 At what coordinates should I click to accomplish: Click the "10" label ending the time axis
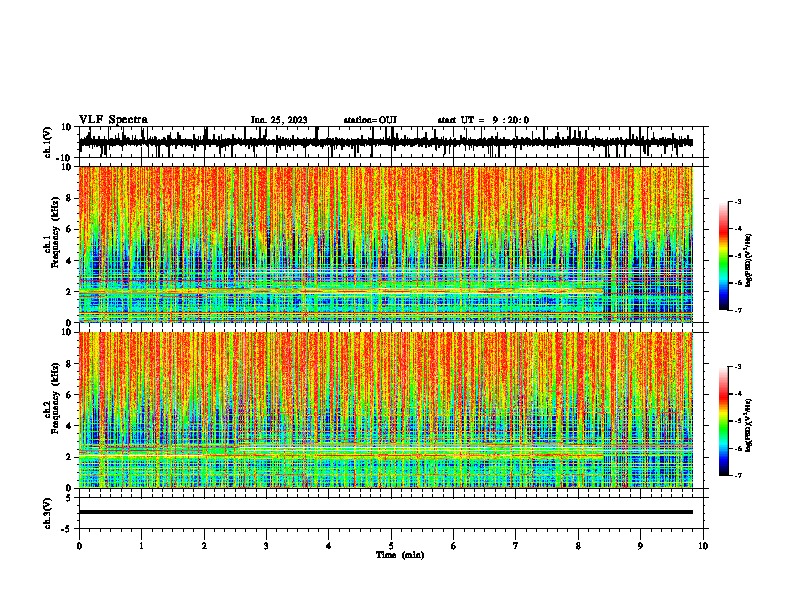click(x=703, y=546)
